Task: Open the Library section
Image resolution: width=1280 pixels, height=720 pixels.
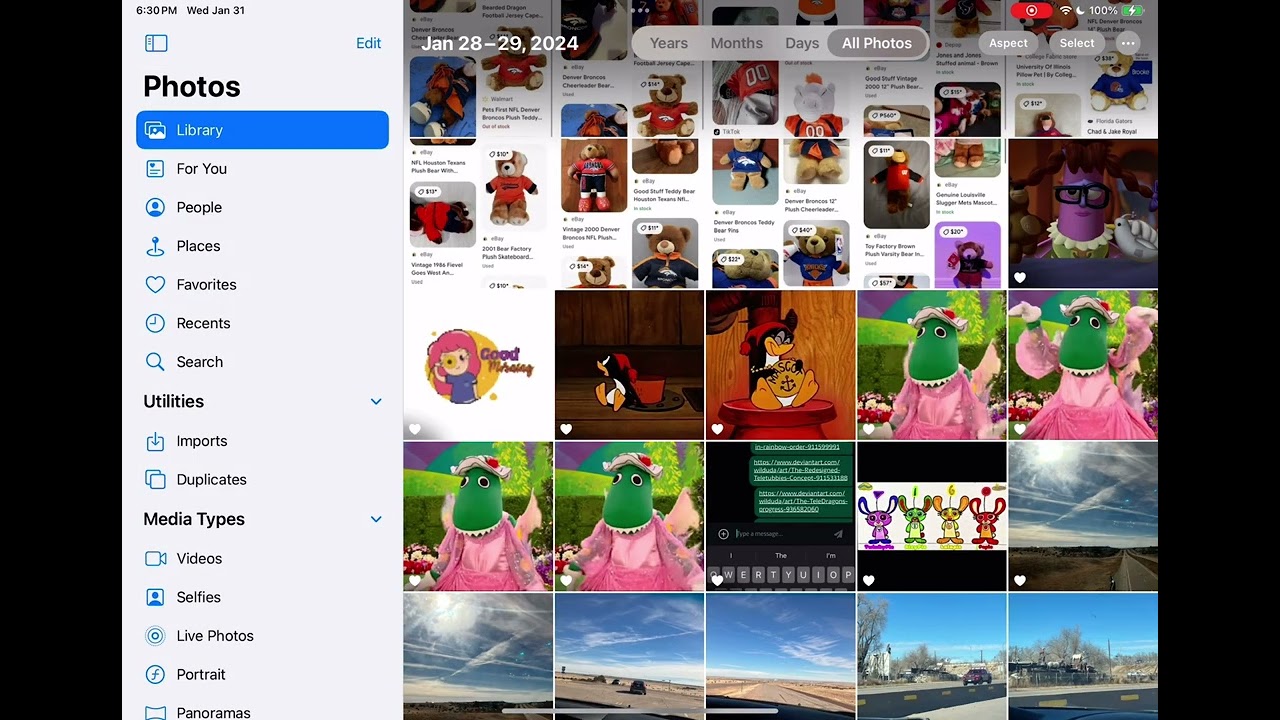Action: tap(262, 130)
